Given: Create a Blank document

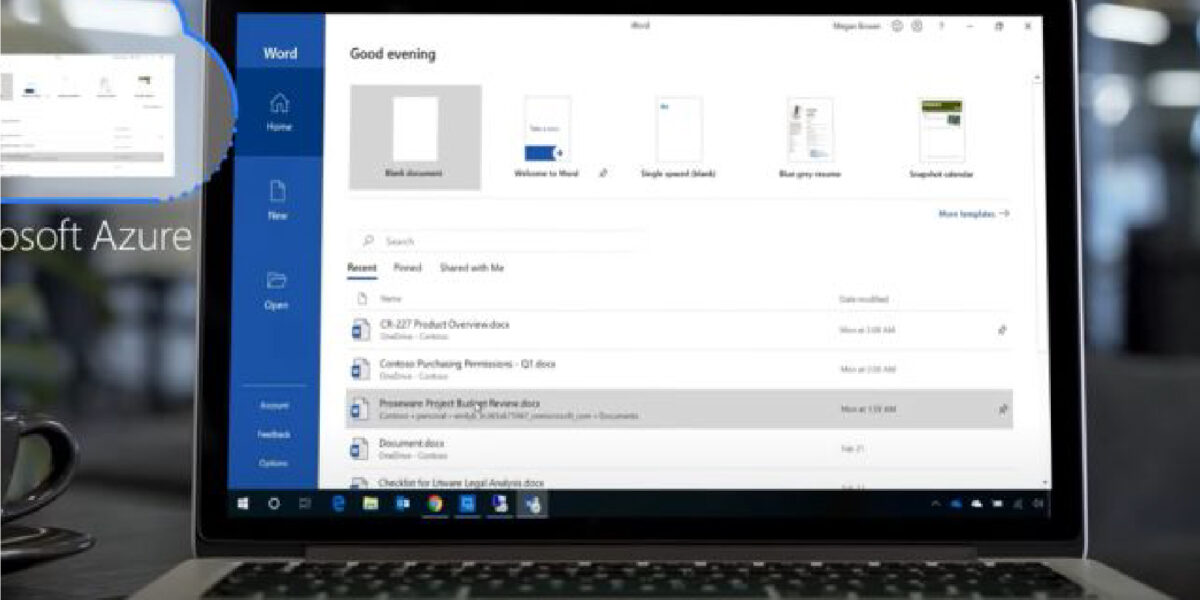Looking at the screenshot, I should point(414,137).
